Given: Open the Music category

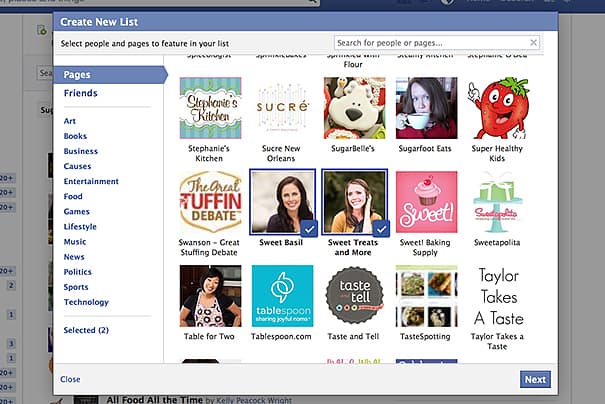Looking at the screenshot, I should (x=75, y=242).
